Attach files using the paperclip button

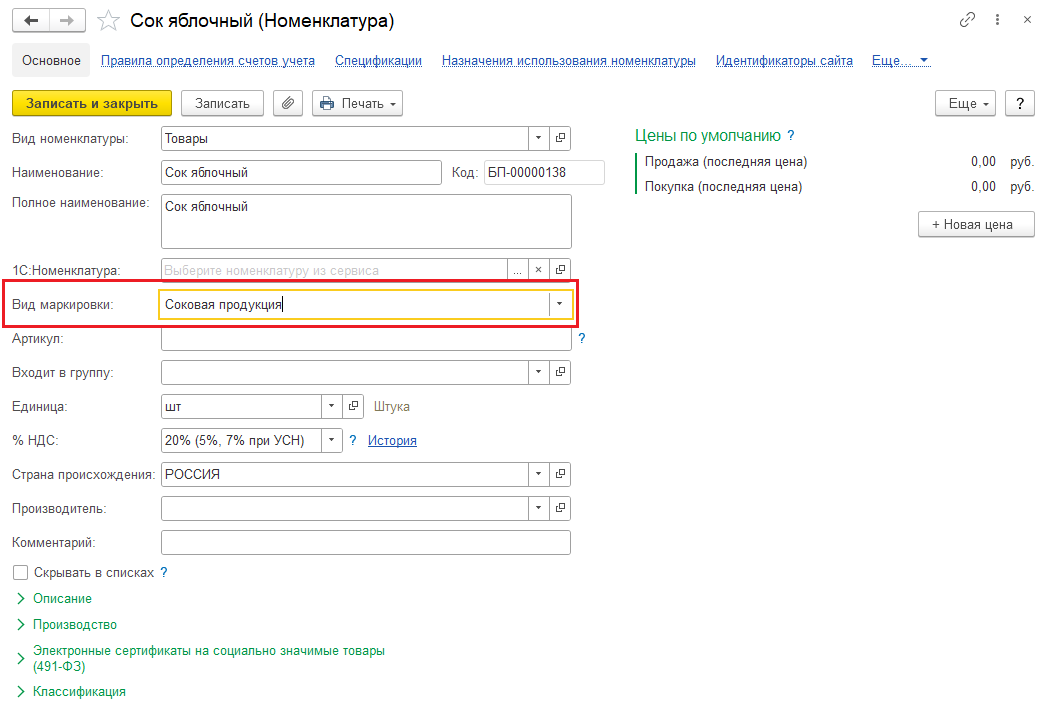[x=288, y=103]
